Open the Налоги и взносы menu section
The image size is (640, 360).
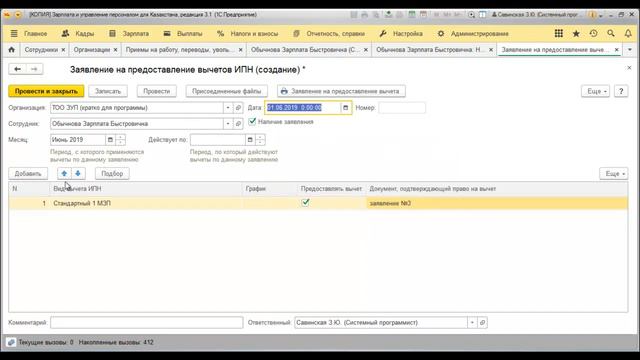click(x=254, y=33)
